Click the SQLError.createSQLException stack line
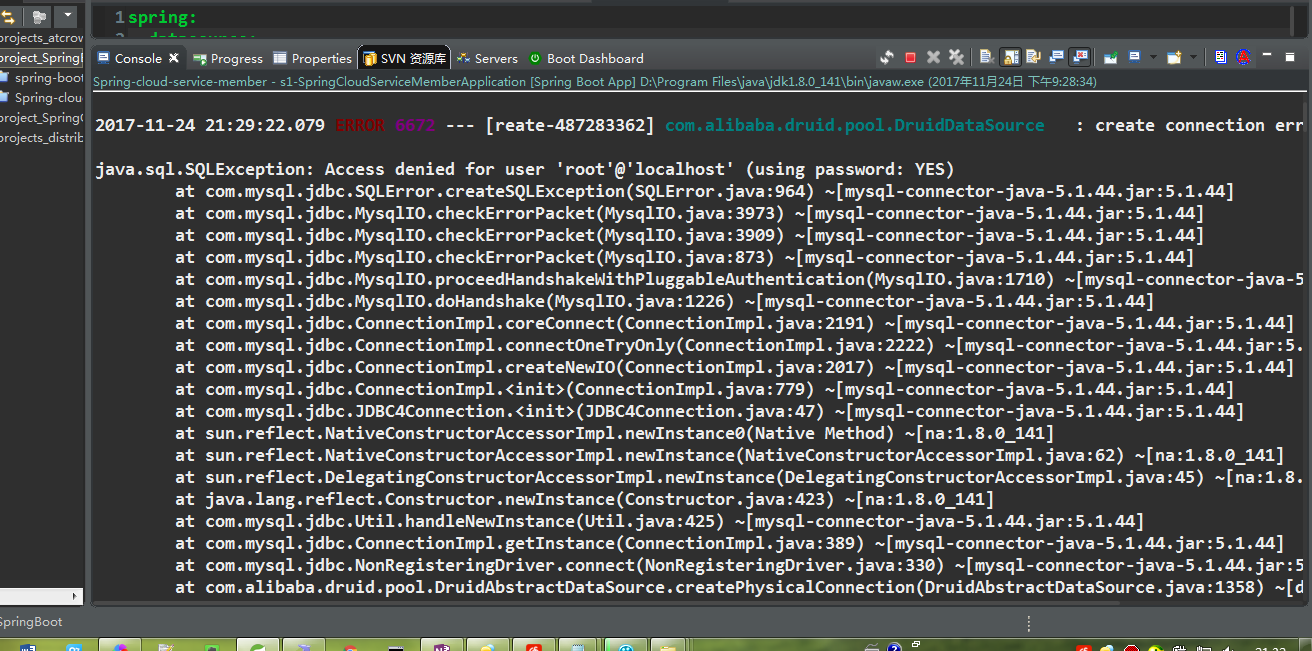The height and width of the screenshot is (651, 1312). coord(705,191)
